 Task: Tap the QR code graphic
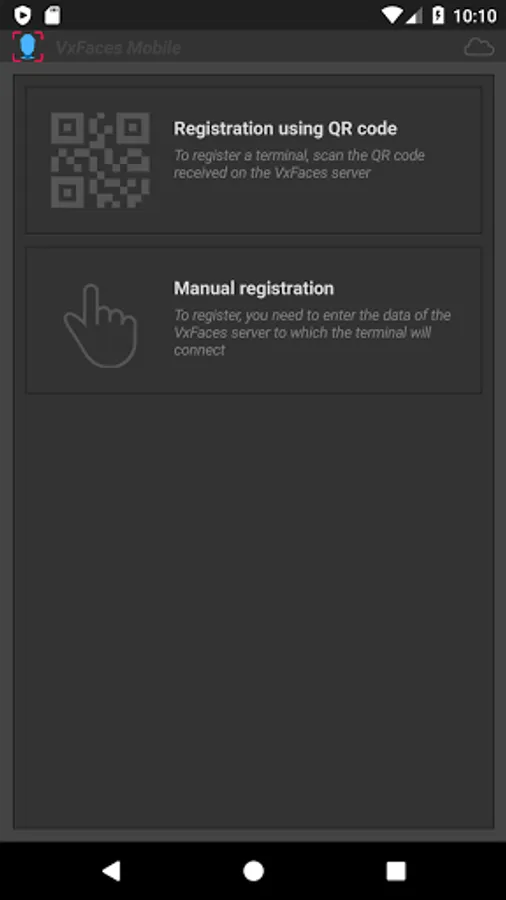100,160
